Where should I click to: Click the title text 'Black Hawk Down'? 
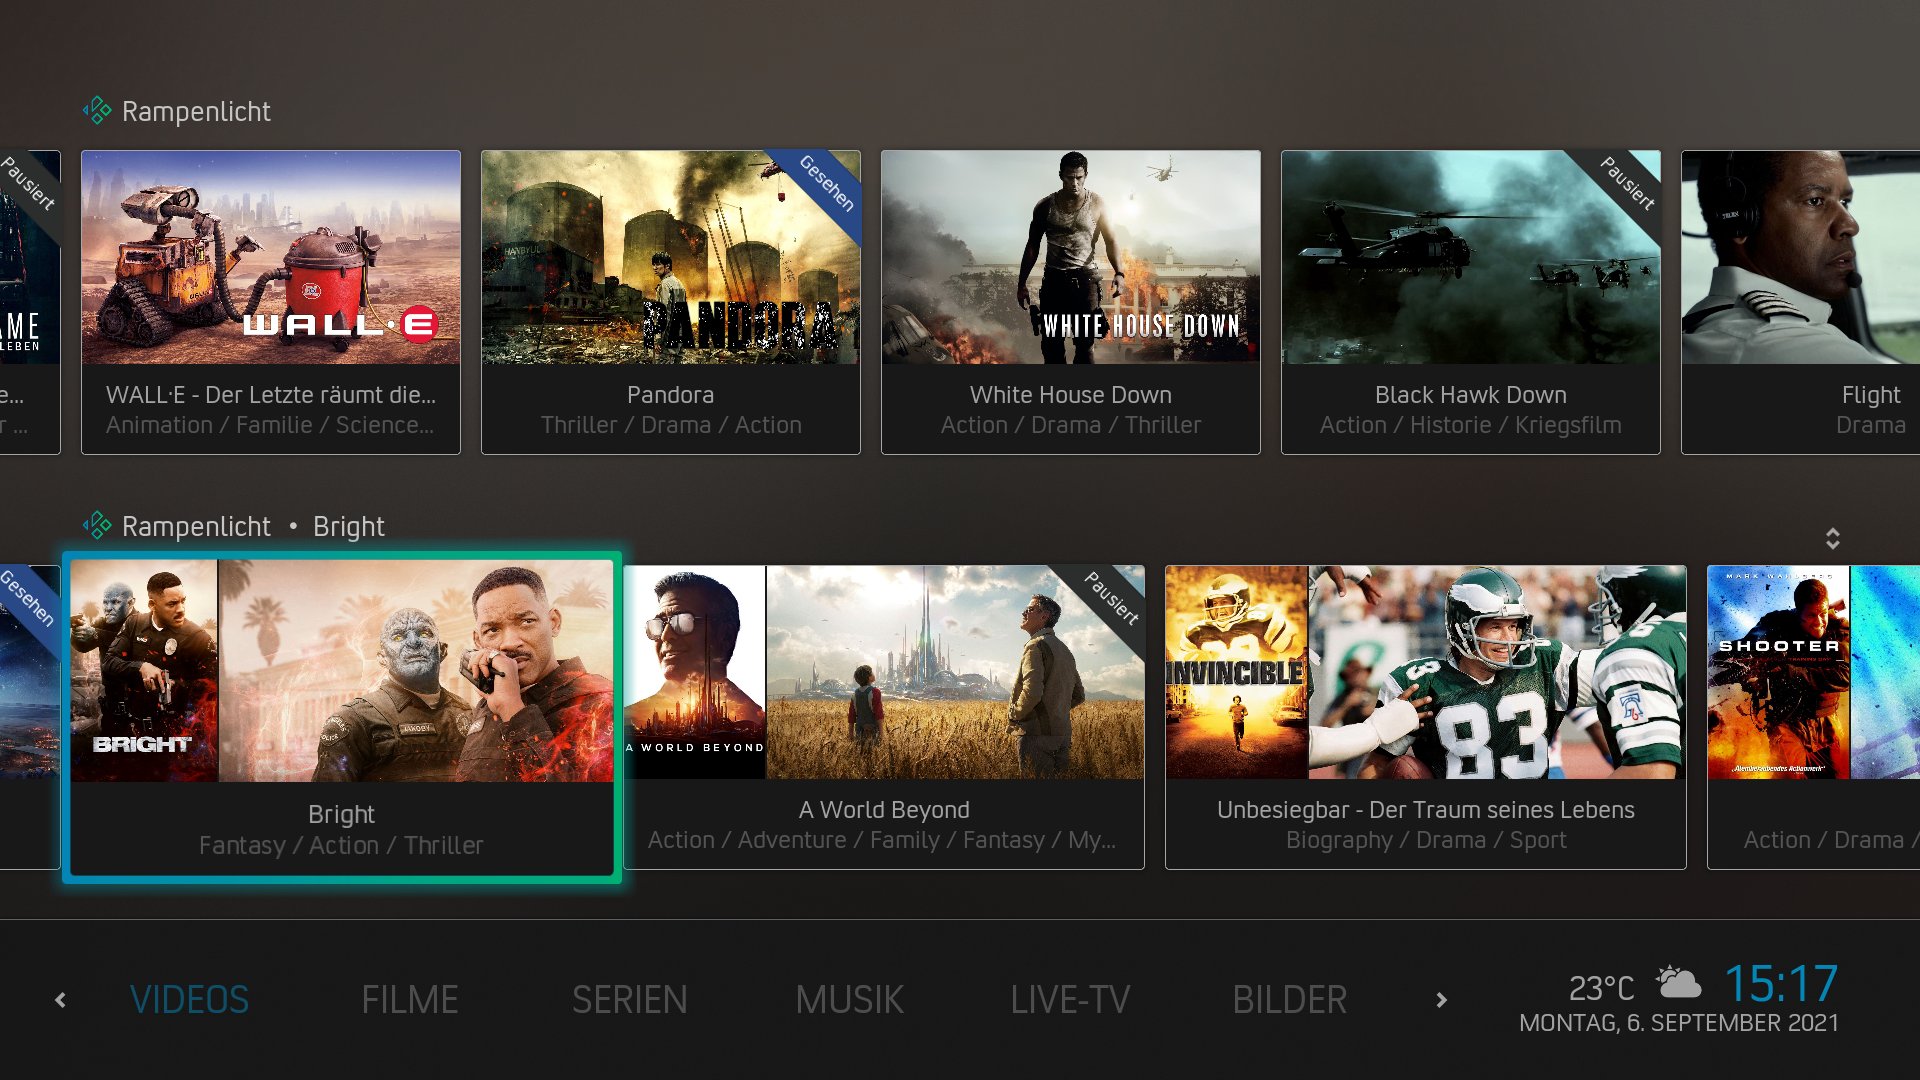tap(1470, 395)
